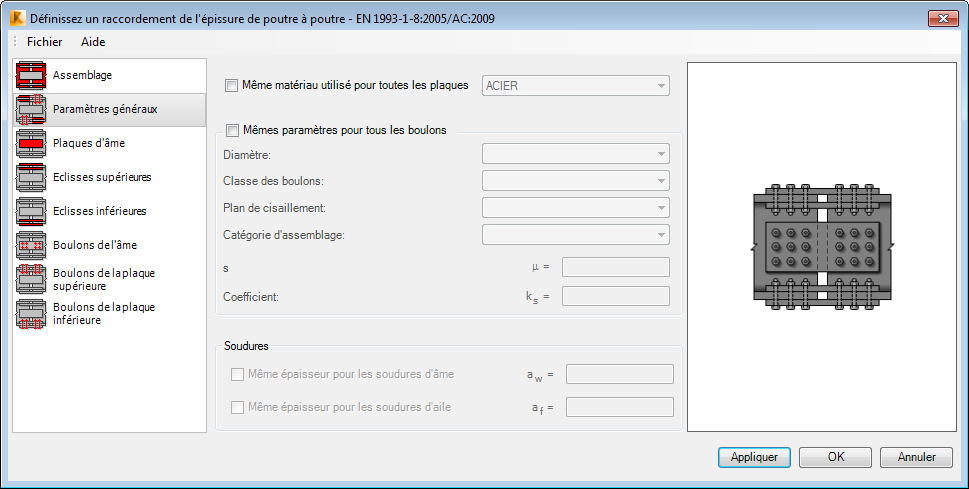Select Boulons de la plaque supérieure icon
The image size is (969, 489).
click(x=31, y=279)
